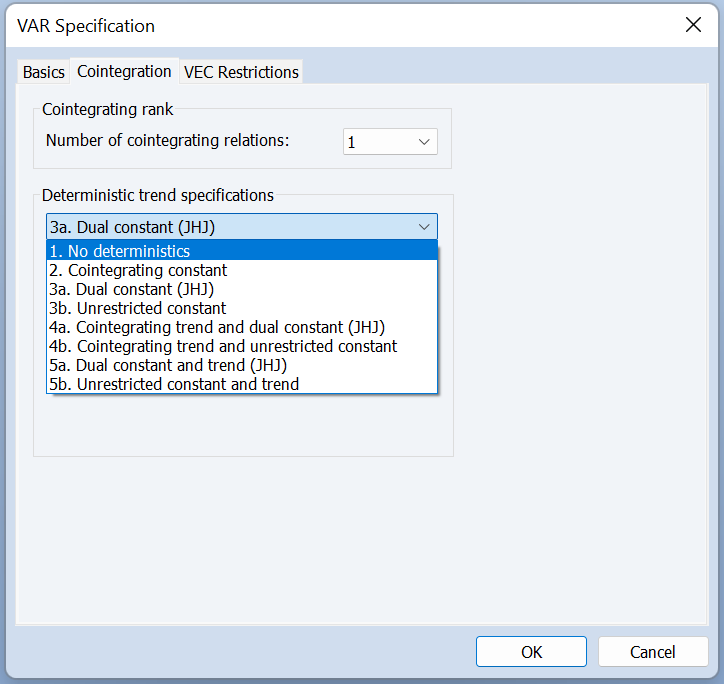Select 3b. Unrestricted constant
This screenshot has height=684, width=724.
[x=242, y=308]
